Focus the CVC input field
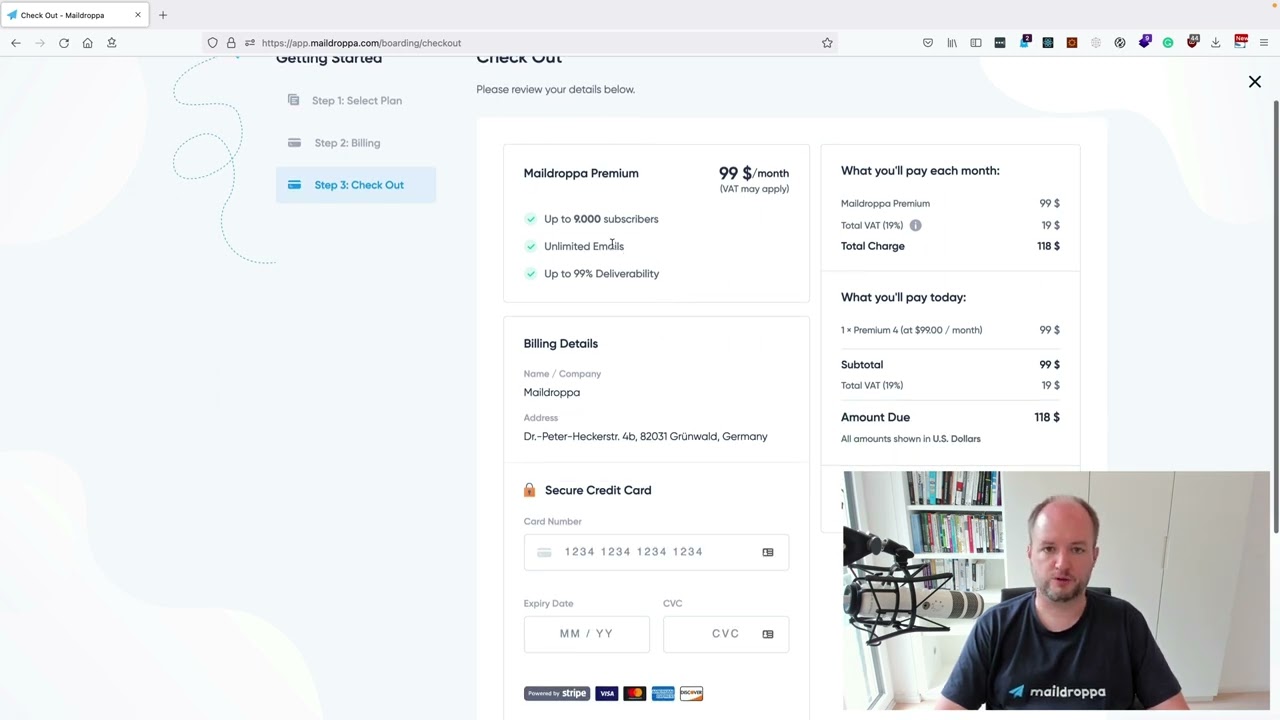Screen dimensions: 1280x720 click(x=726, y=634)
